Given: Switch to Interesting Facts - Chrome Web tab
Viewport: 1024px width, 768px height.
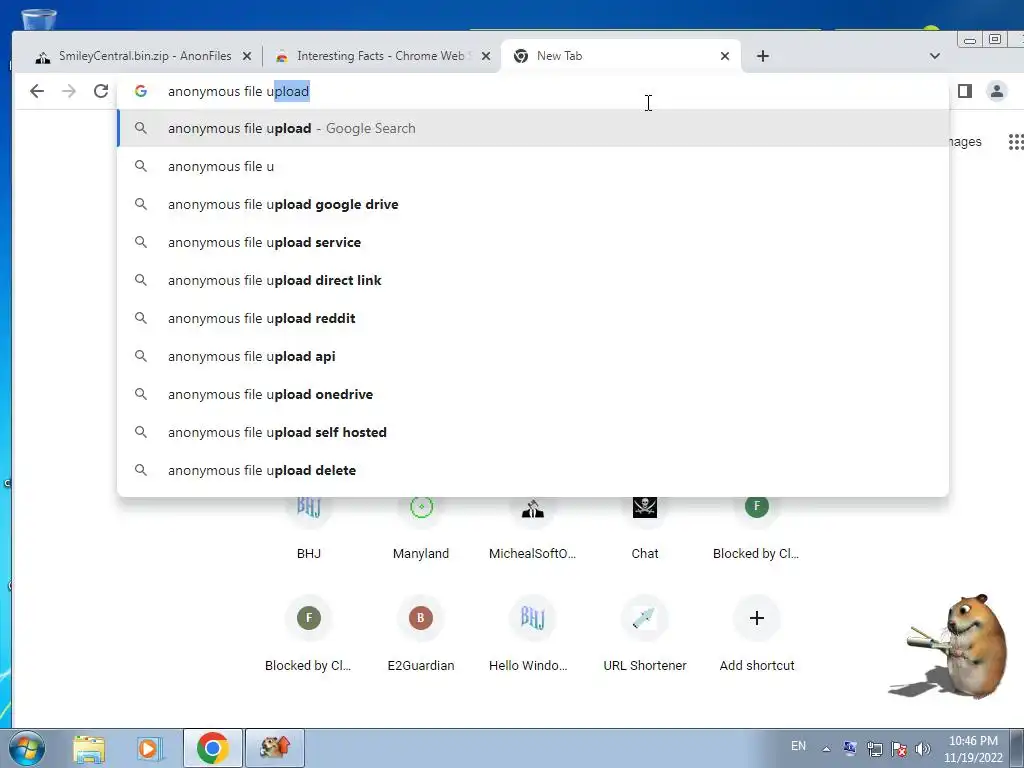Looking at the screenshot, I should (x=381, y=56).
